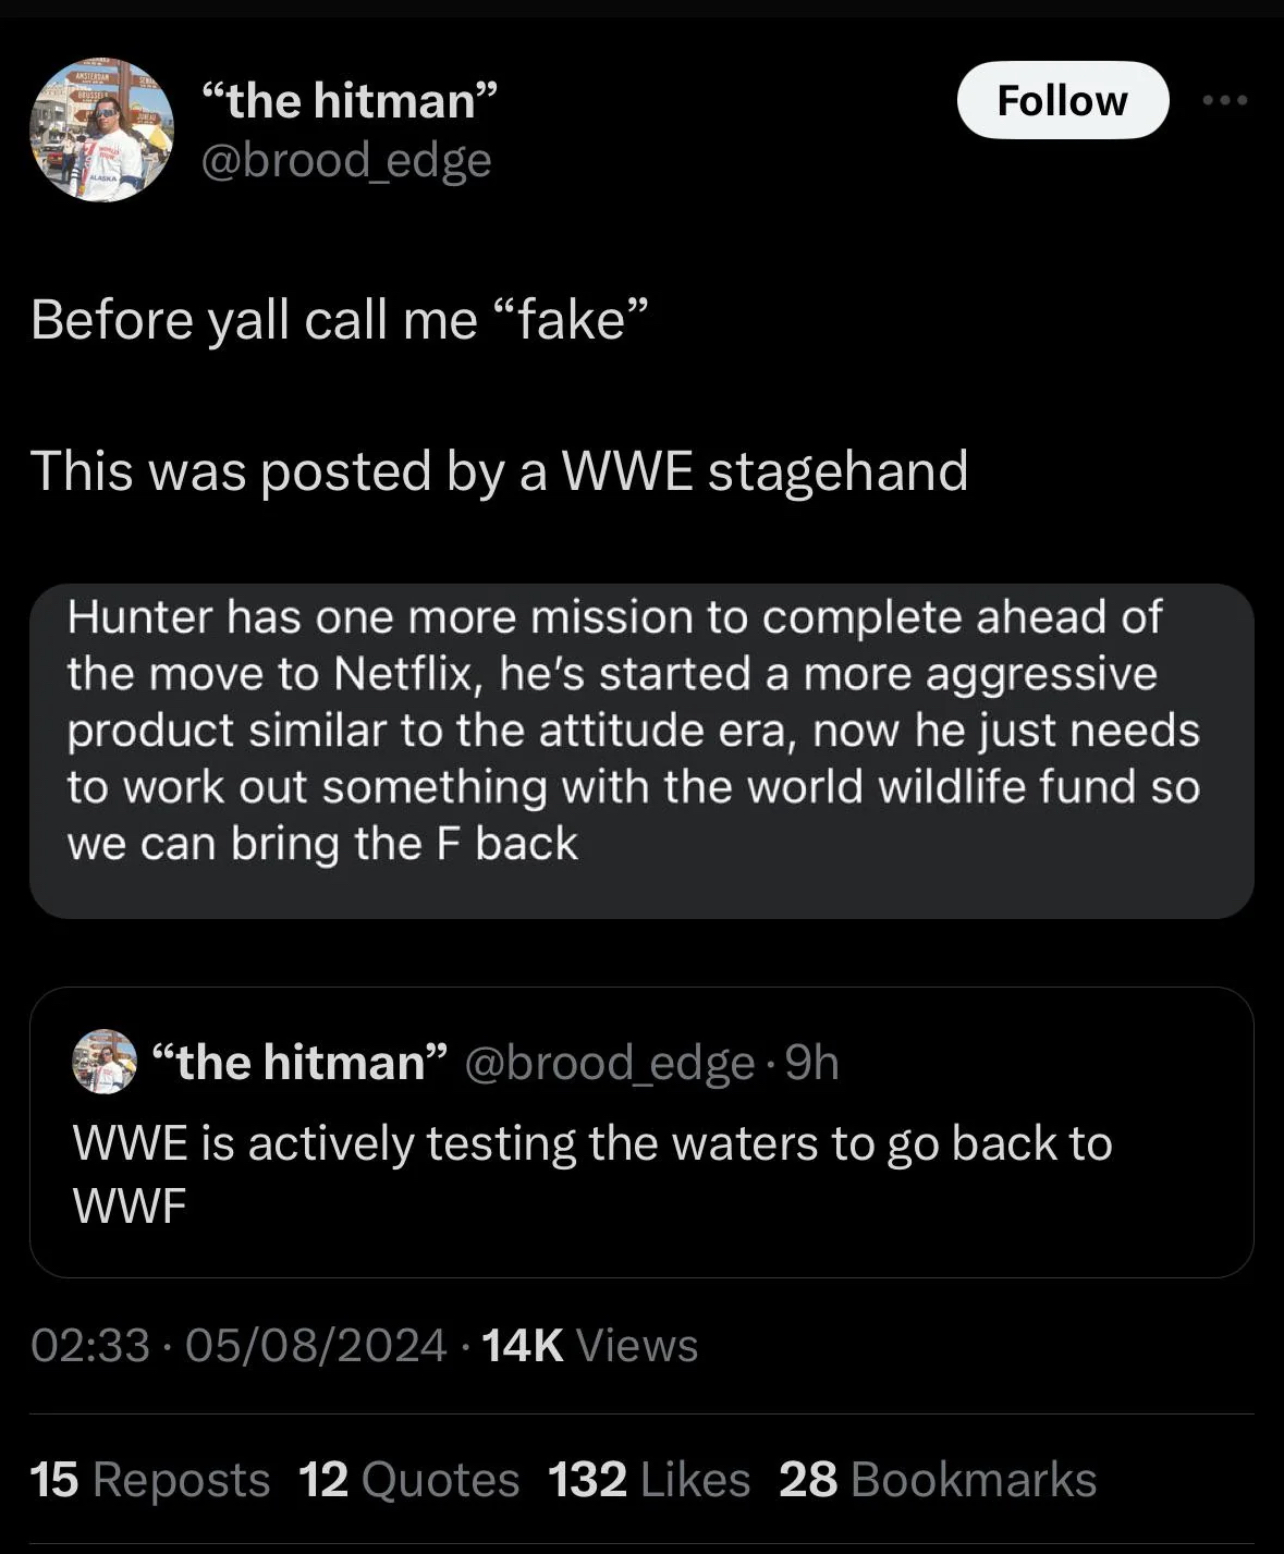Click the quoted tweet's "the hitman" name
Screen dimensions: 1284x1554
[299, 1062]
